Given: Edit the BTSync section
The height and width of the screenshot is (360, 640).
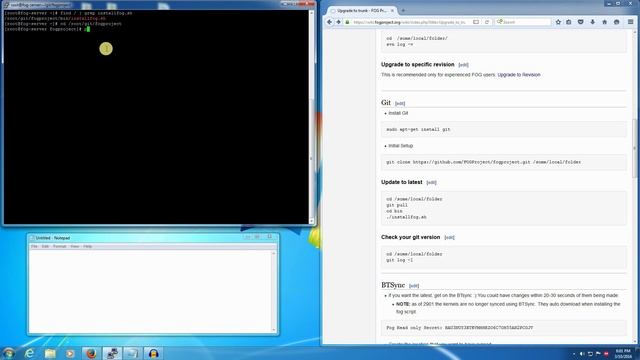Looking at the screenshot, I should (x=414, y=286).
